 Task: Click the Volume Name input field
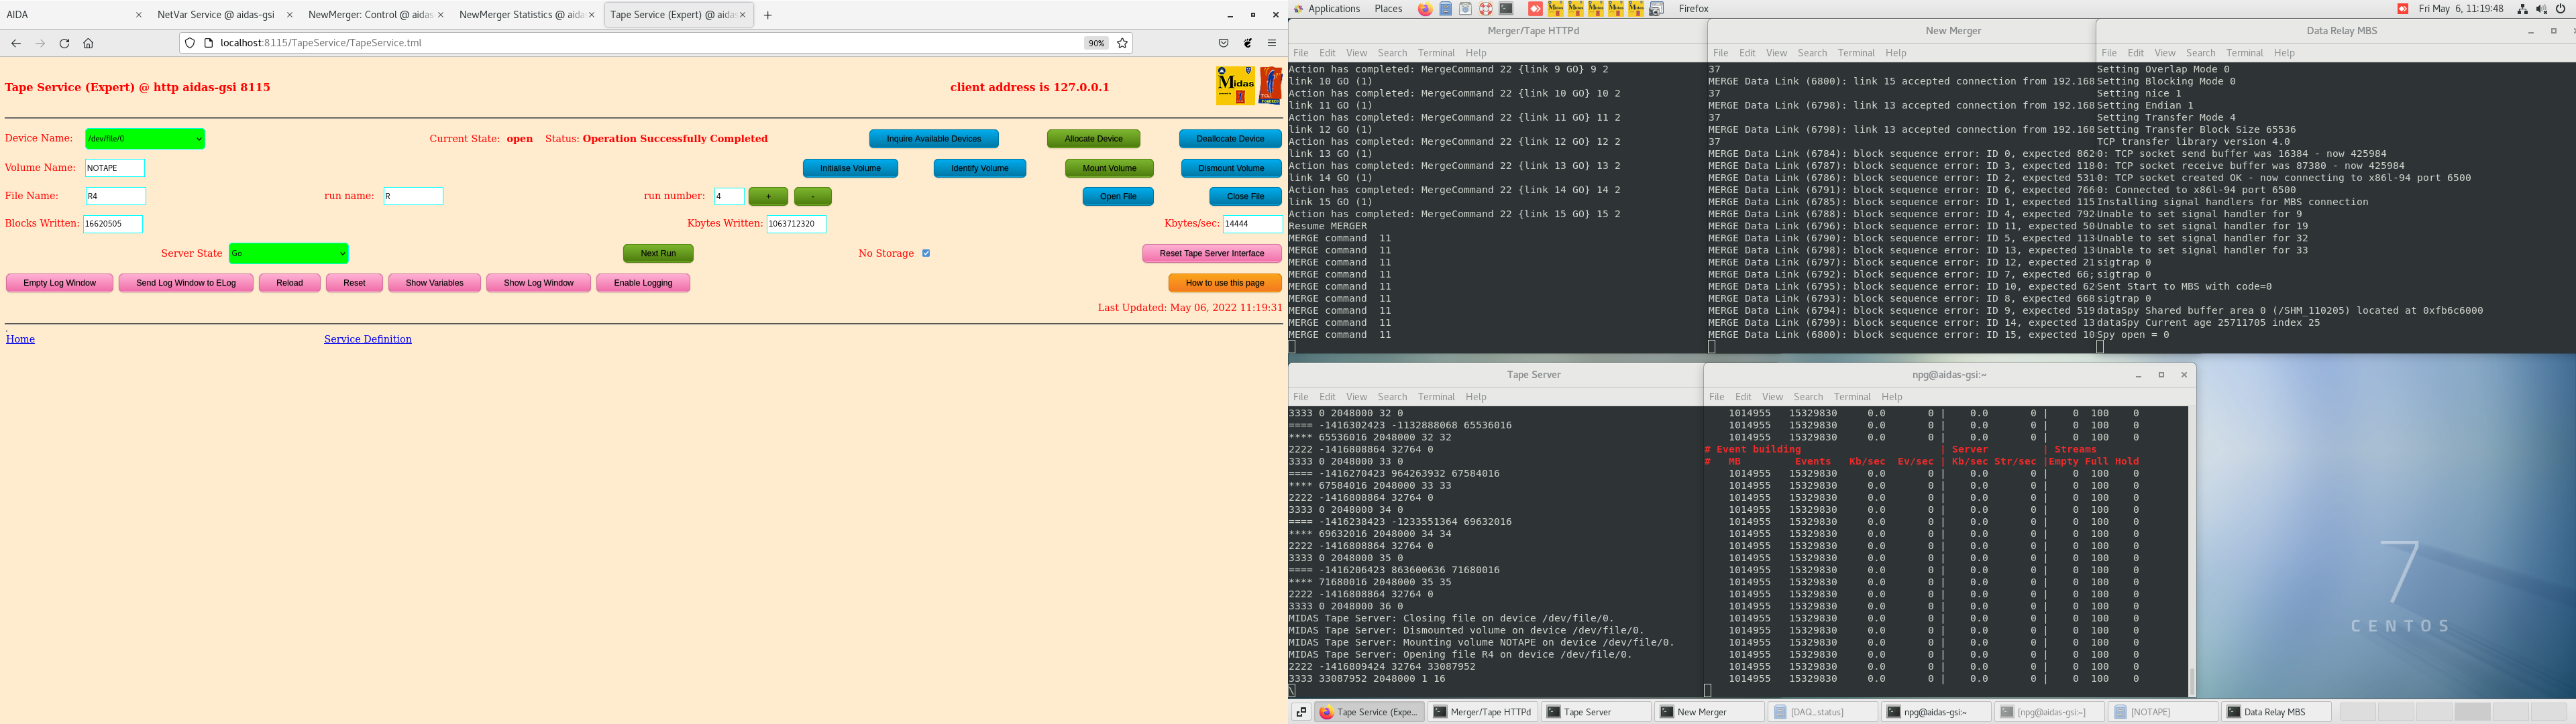pyautogui.click(x=115, y=168)
